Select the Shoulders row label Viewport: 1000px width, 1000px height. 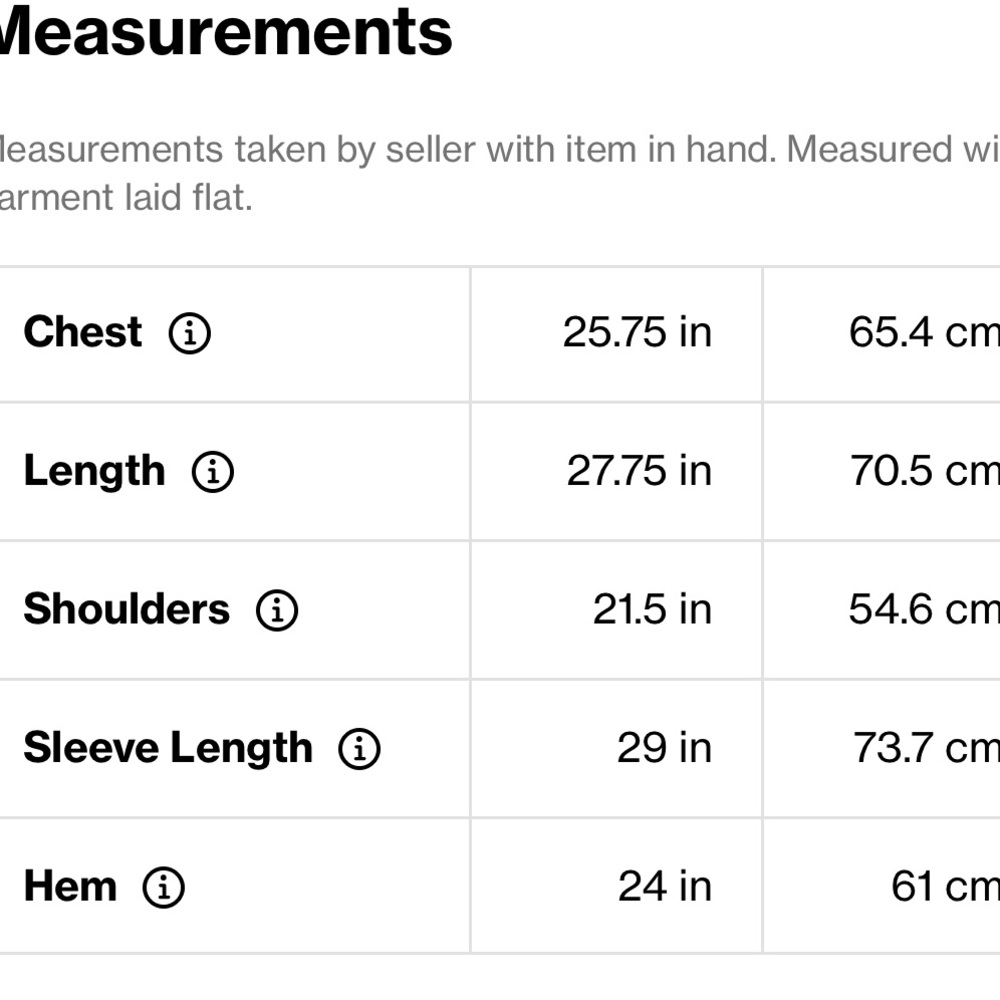coord(126,609)
